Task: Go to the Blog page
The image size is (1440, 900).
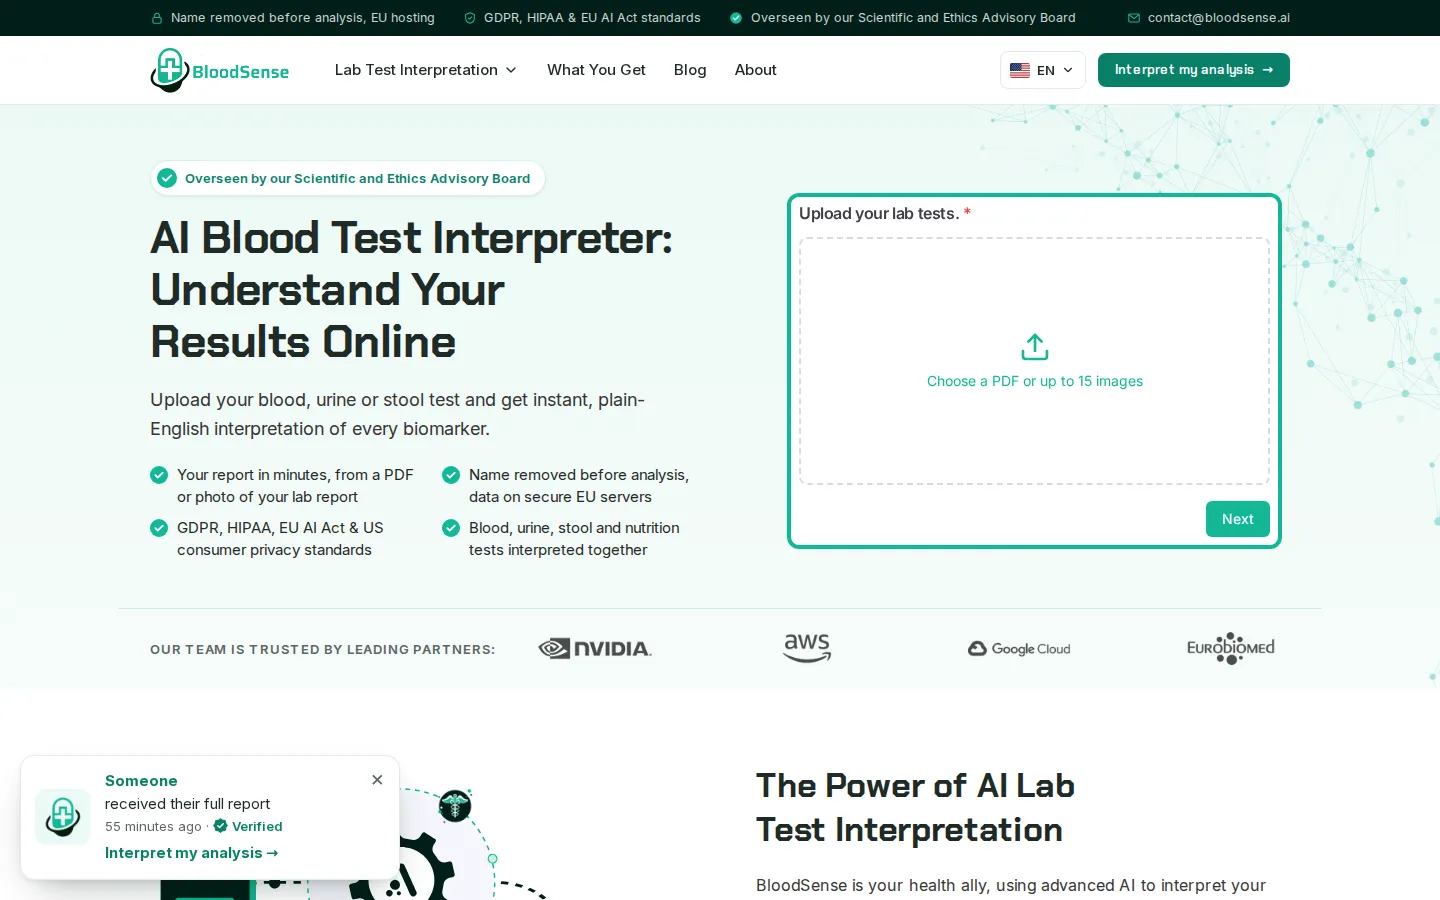Action: (x=690, y=70)
